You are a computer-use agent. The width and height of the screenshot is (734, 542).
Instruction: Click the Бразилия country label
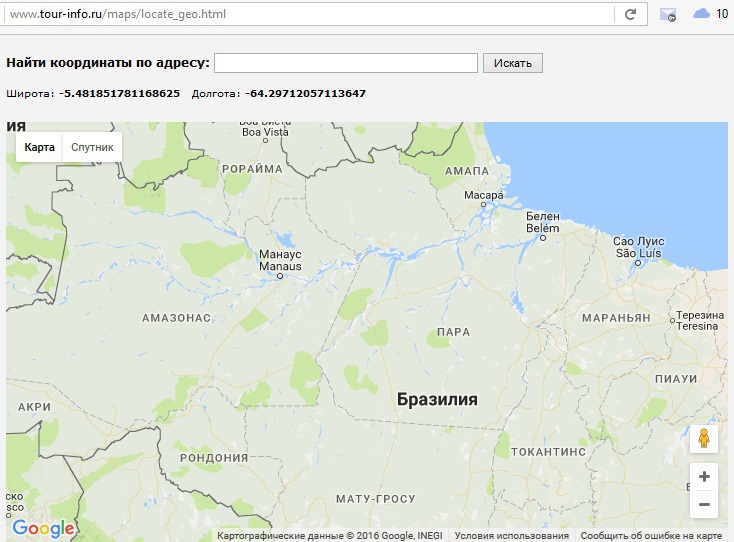point(437,399)
